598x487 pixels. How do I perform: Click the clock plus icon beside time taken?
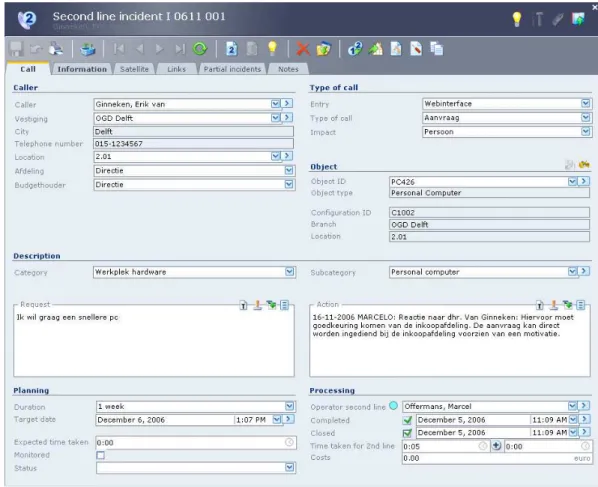pos(496,445)
